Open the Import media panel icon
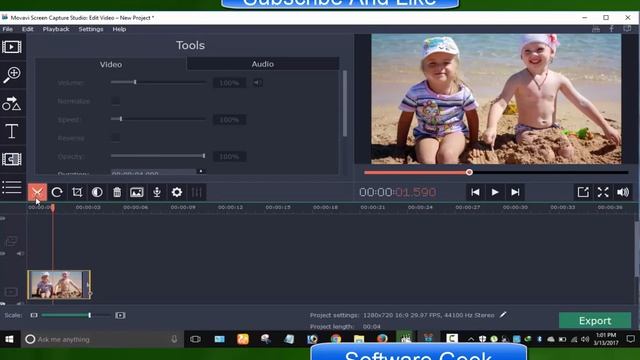The image size is (640, 360). tap(12, 47)
